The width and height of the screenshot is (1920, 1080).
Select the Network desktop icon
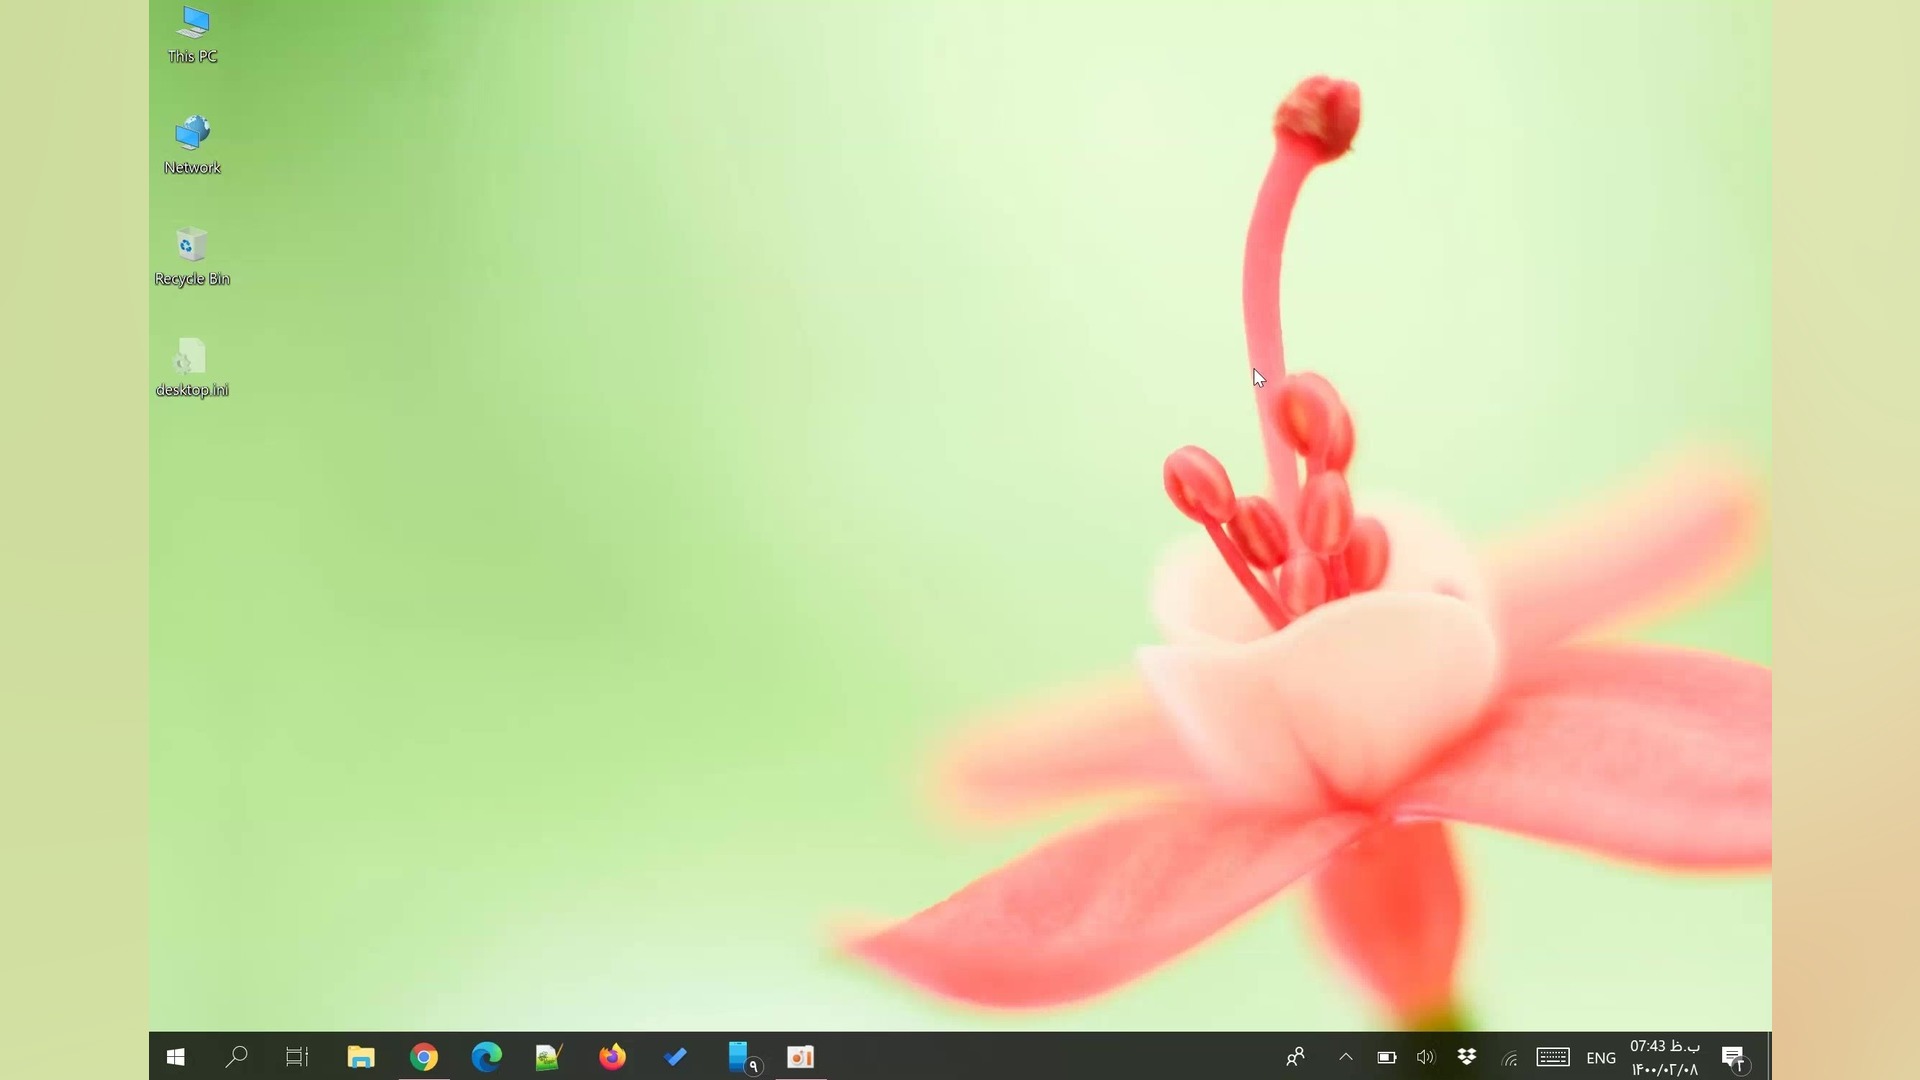tap(192, 145)
